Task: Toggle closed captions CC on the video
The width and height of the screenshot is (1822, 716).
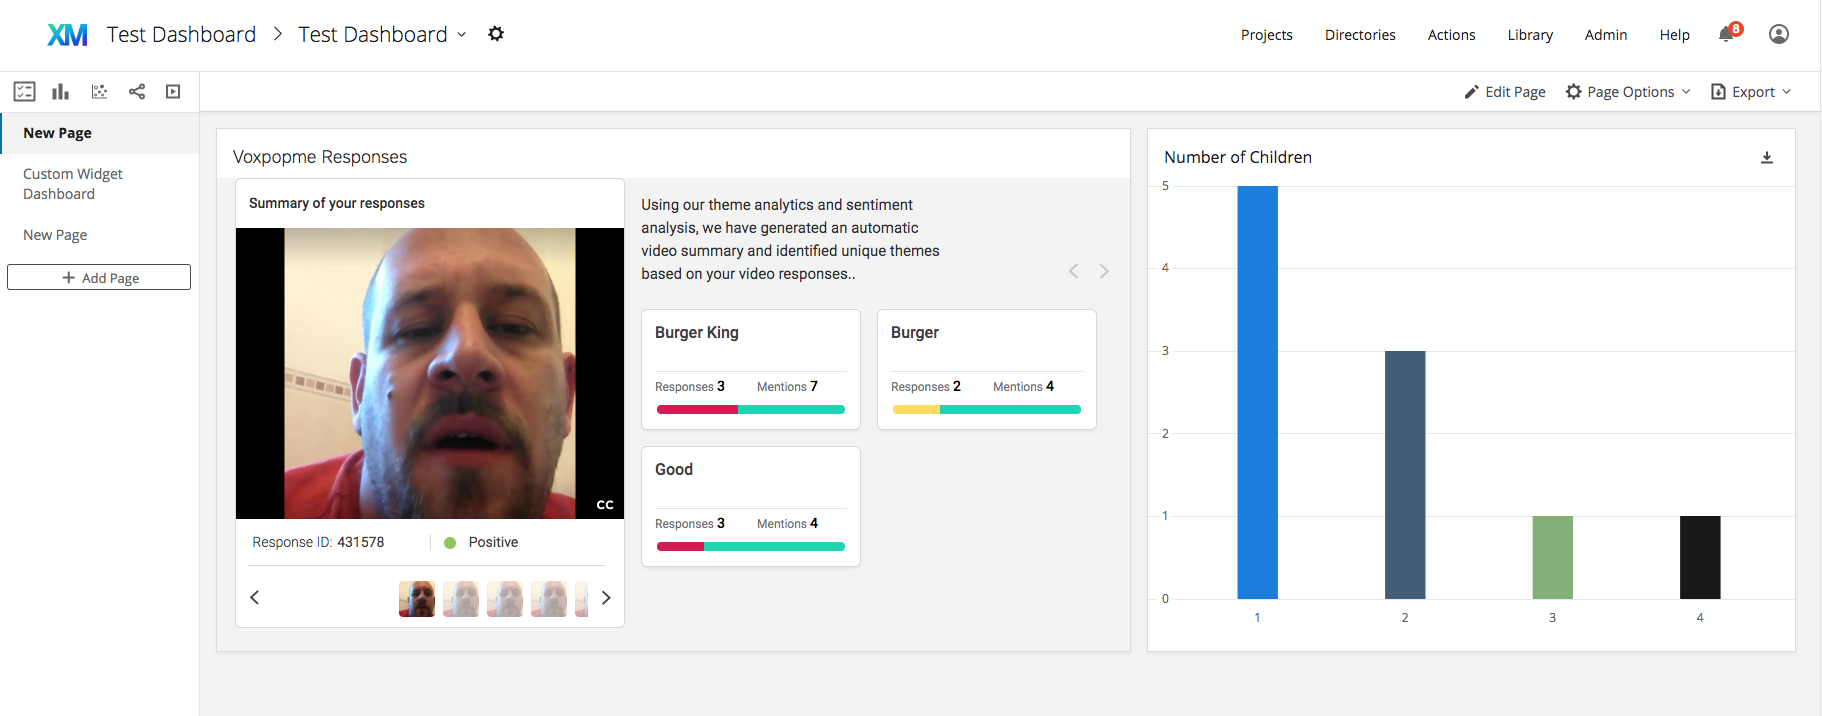Action: point(605,505)
